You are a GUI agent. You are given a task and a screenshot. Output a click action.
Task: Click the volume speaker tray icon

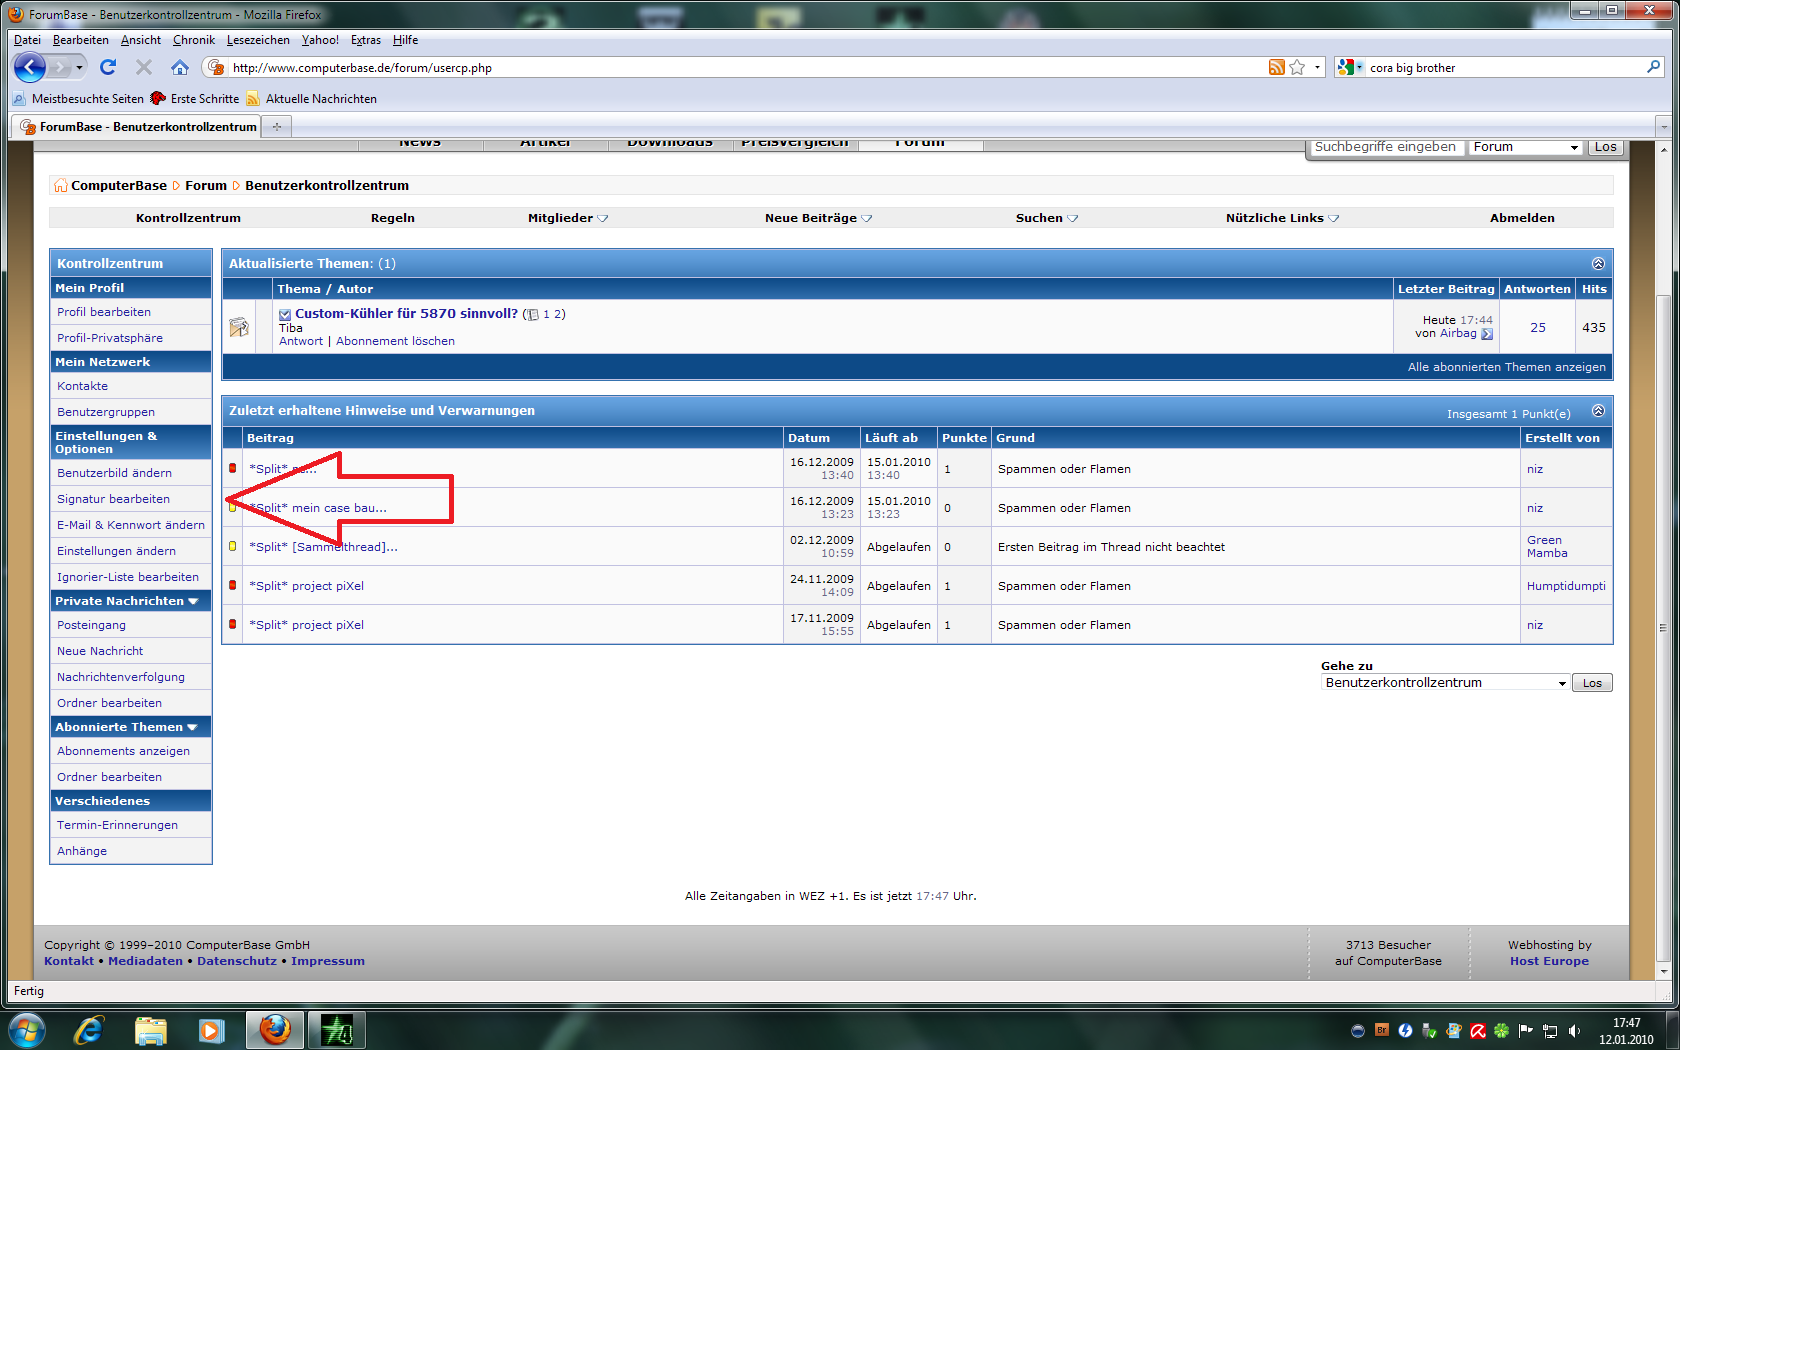point(1574,1031)
